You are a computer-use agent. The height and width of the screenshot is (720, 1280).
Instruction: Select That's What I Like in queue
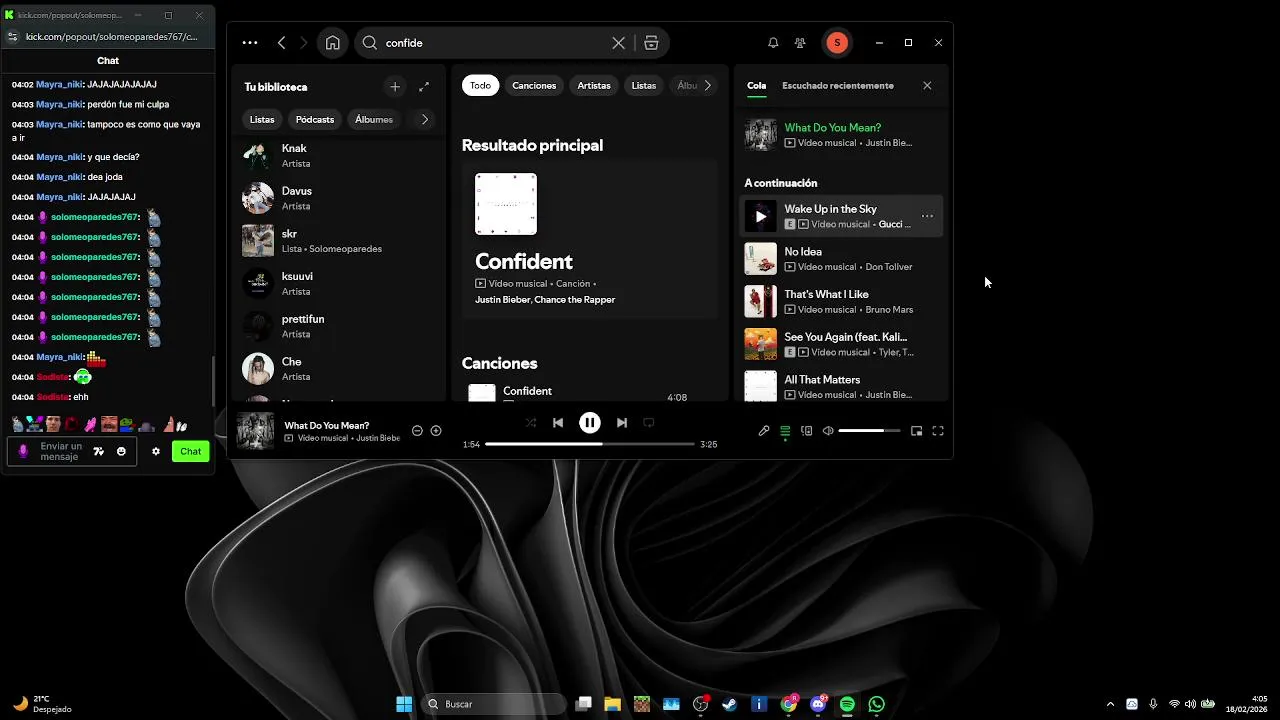click(842, 302)
